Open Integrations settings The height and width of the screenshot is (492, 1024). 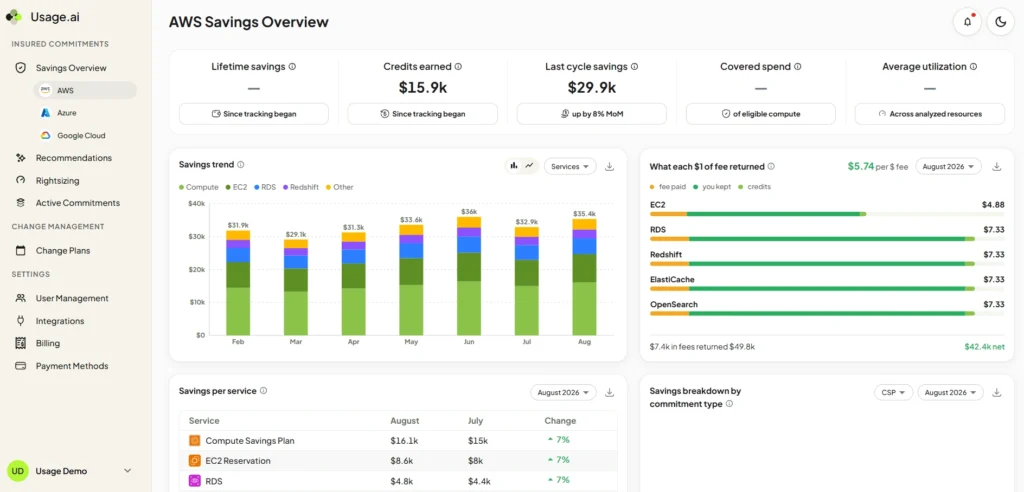tap(59, 321)
